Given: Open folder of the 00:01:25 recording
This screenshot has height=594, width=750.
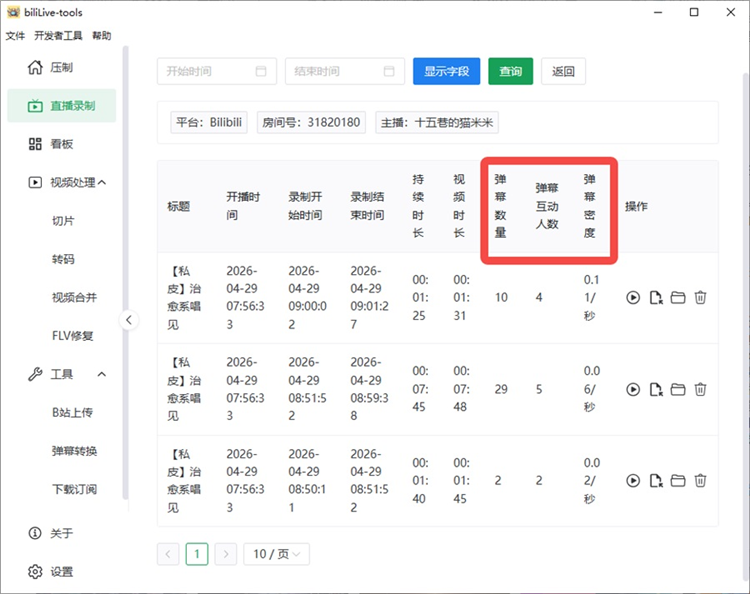Looking at the screenshot, I should tap(678, 297).
